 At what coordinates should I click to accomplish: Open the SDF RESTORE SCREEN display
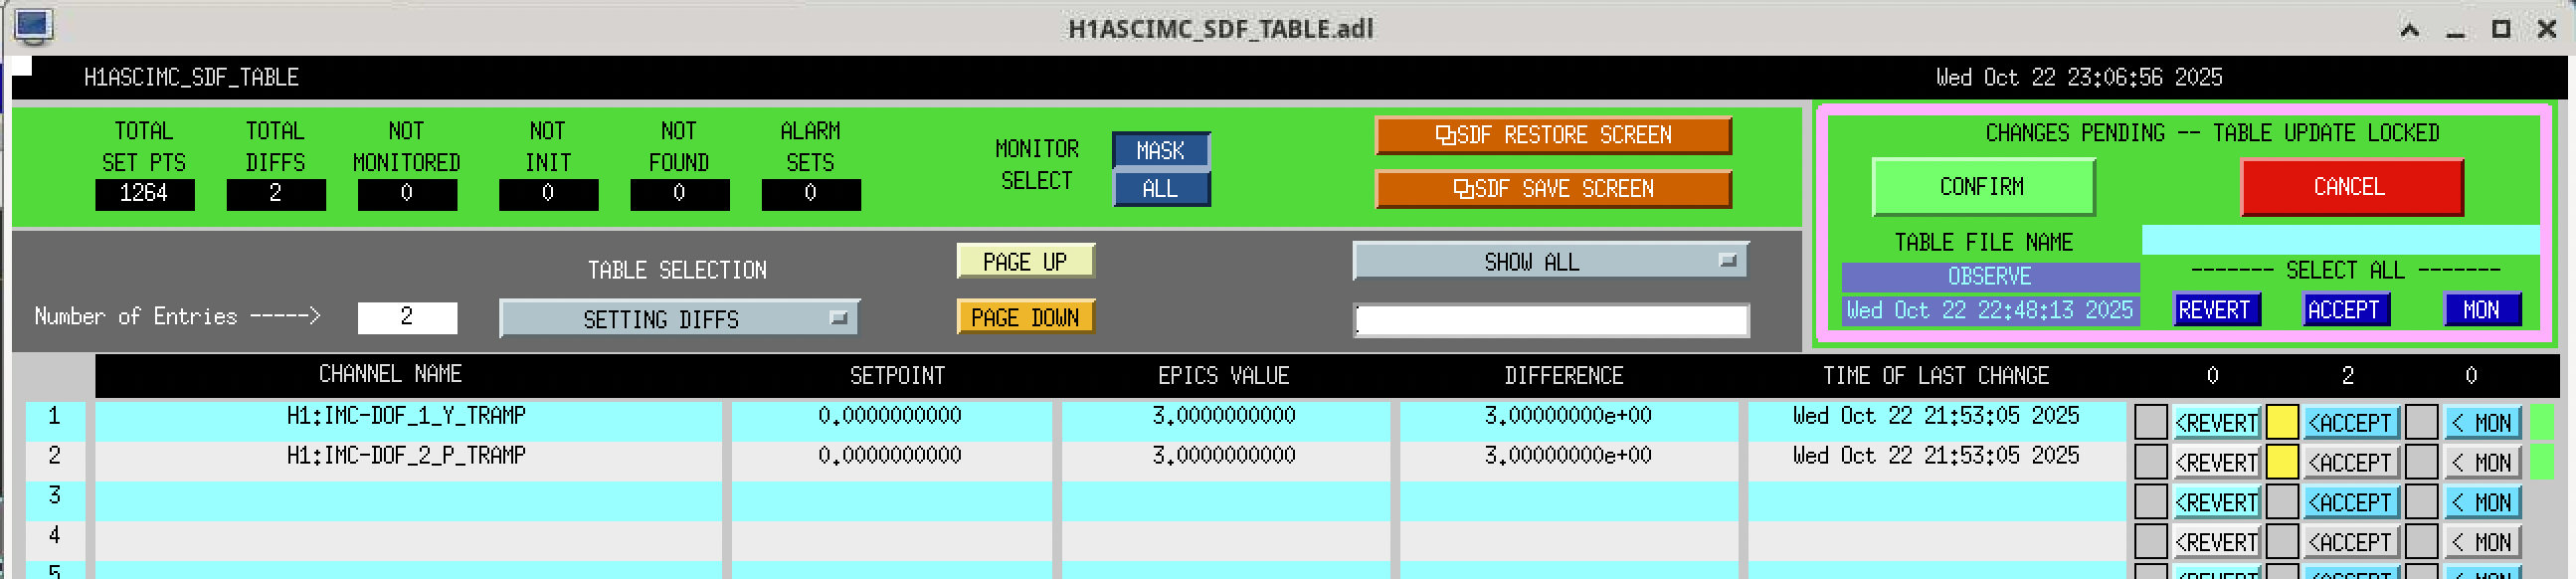point(1552,135)
